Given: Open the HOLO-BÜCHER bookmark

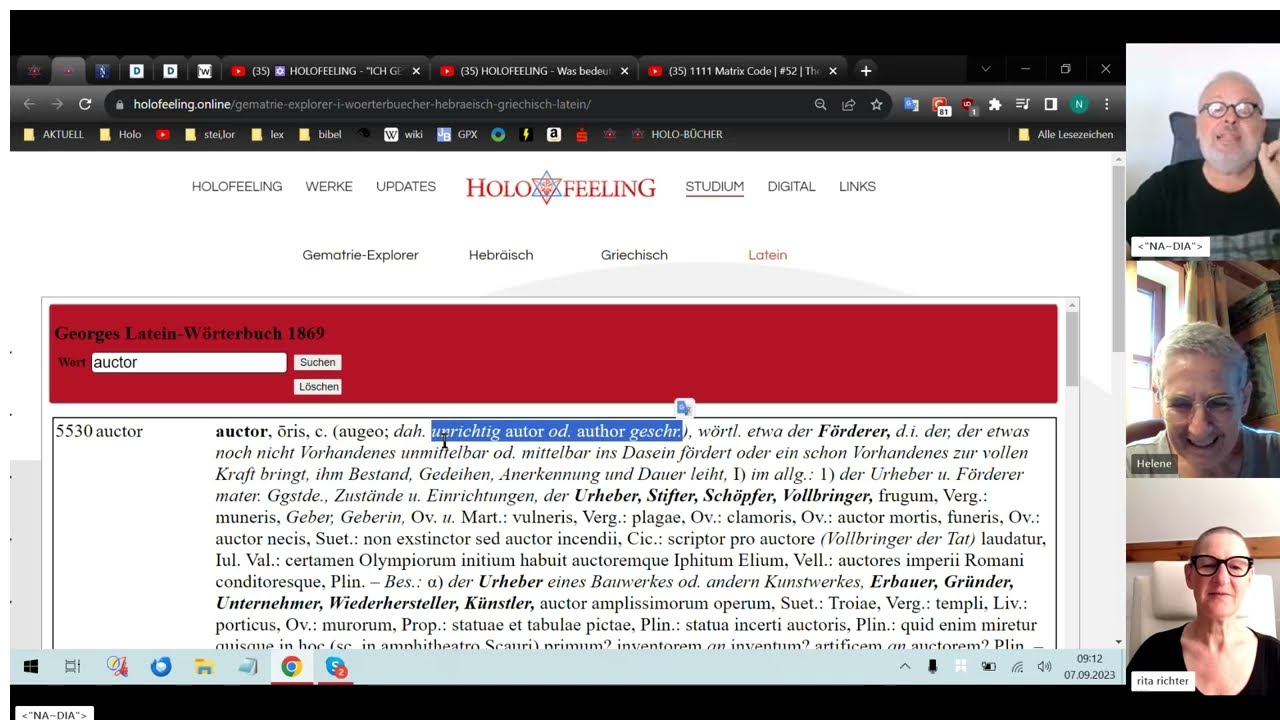Looking at the screenshot, I should pos(677,134).
